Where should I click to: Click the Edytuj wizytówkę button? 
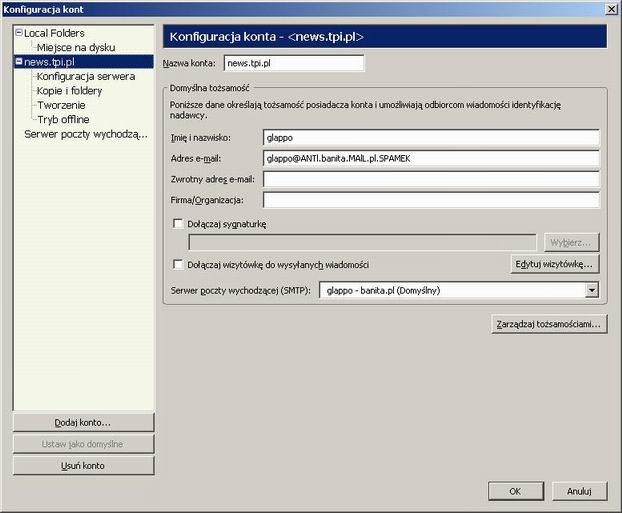[555, 264]
